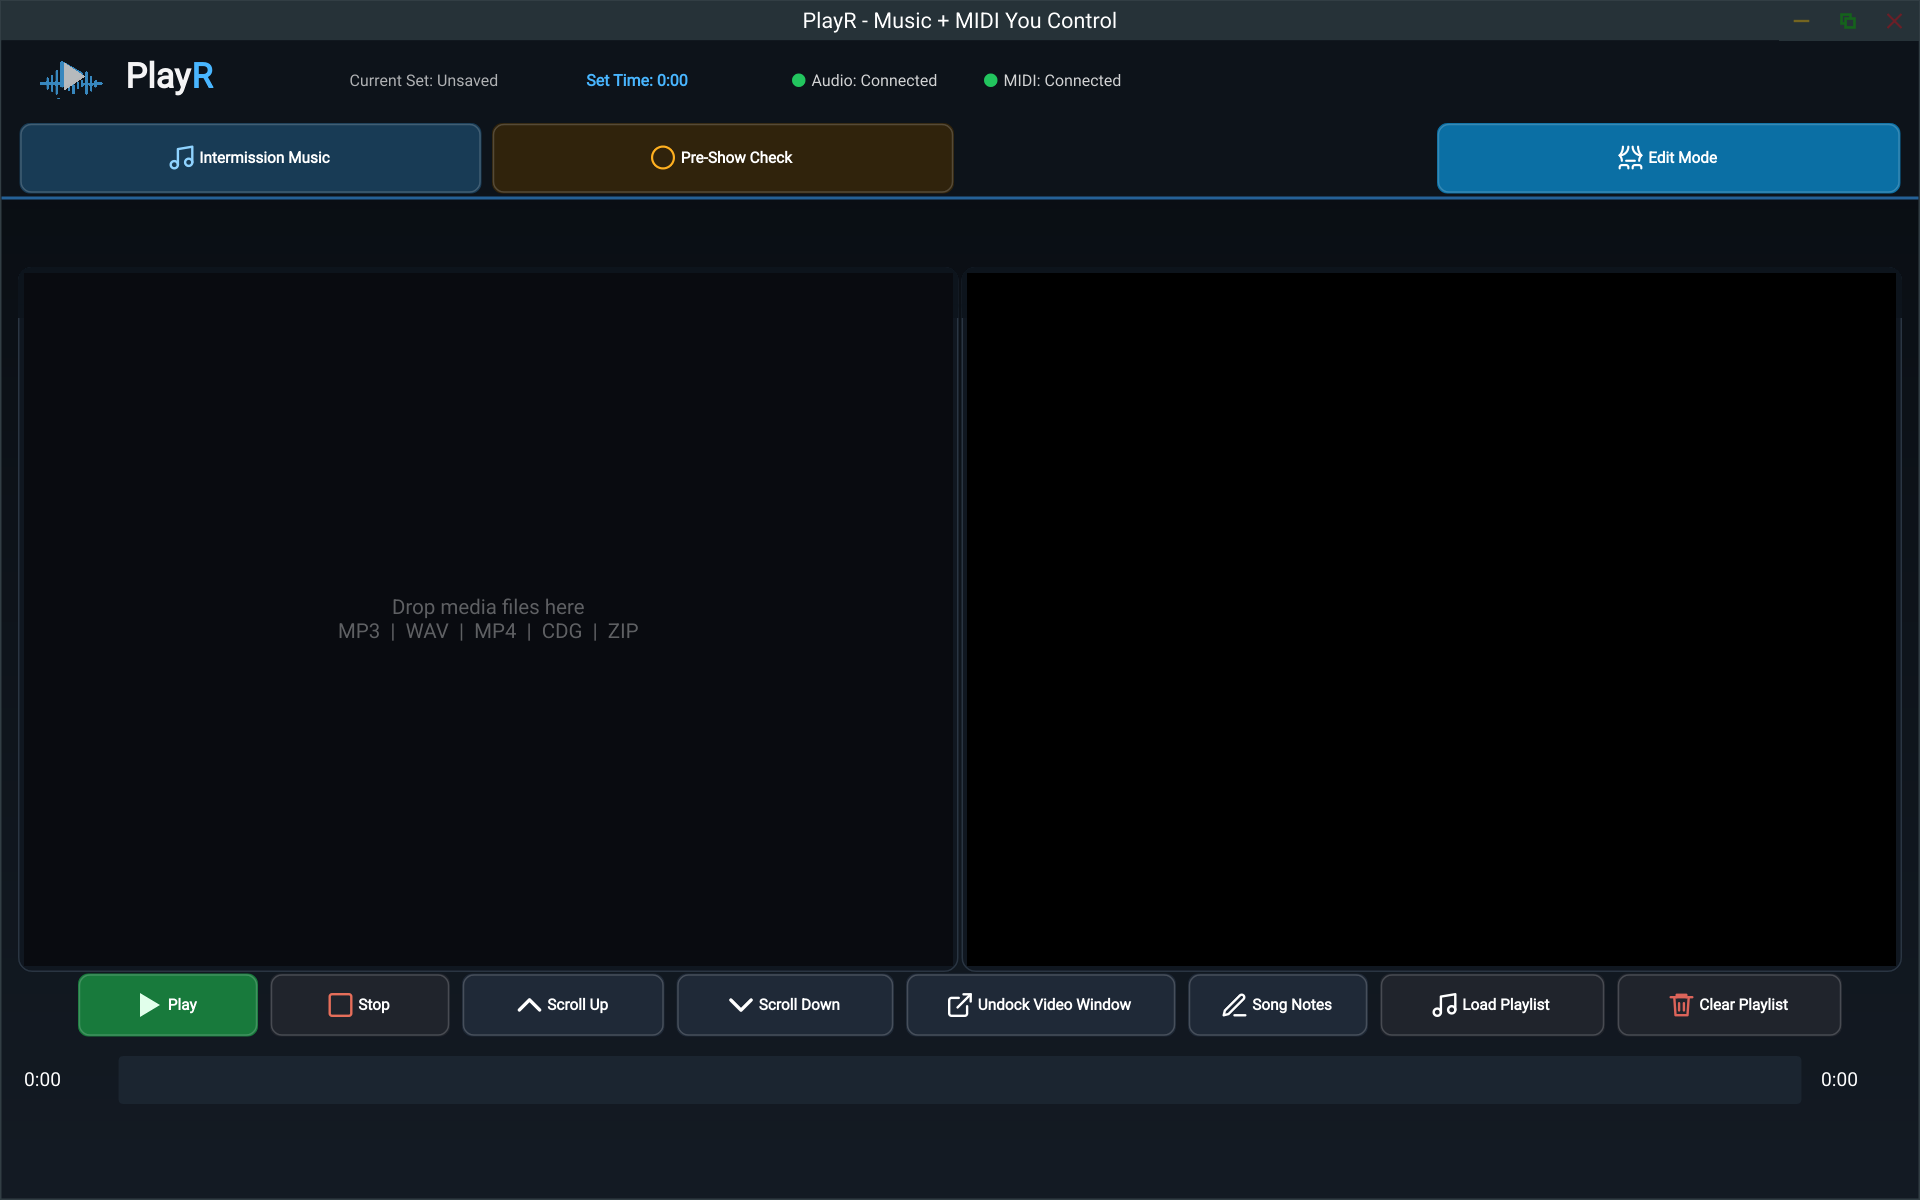Click the red Stop square icon
The width and height of the screenshot is (1920, 1200).
[x=340, y=1005]
